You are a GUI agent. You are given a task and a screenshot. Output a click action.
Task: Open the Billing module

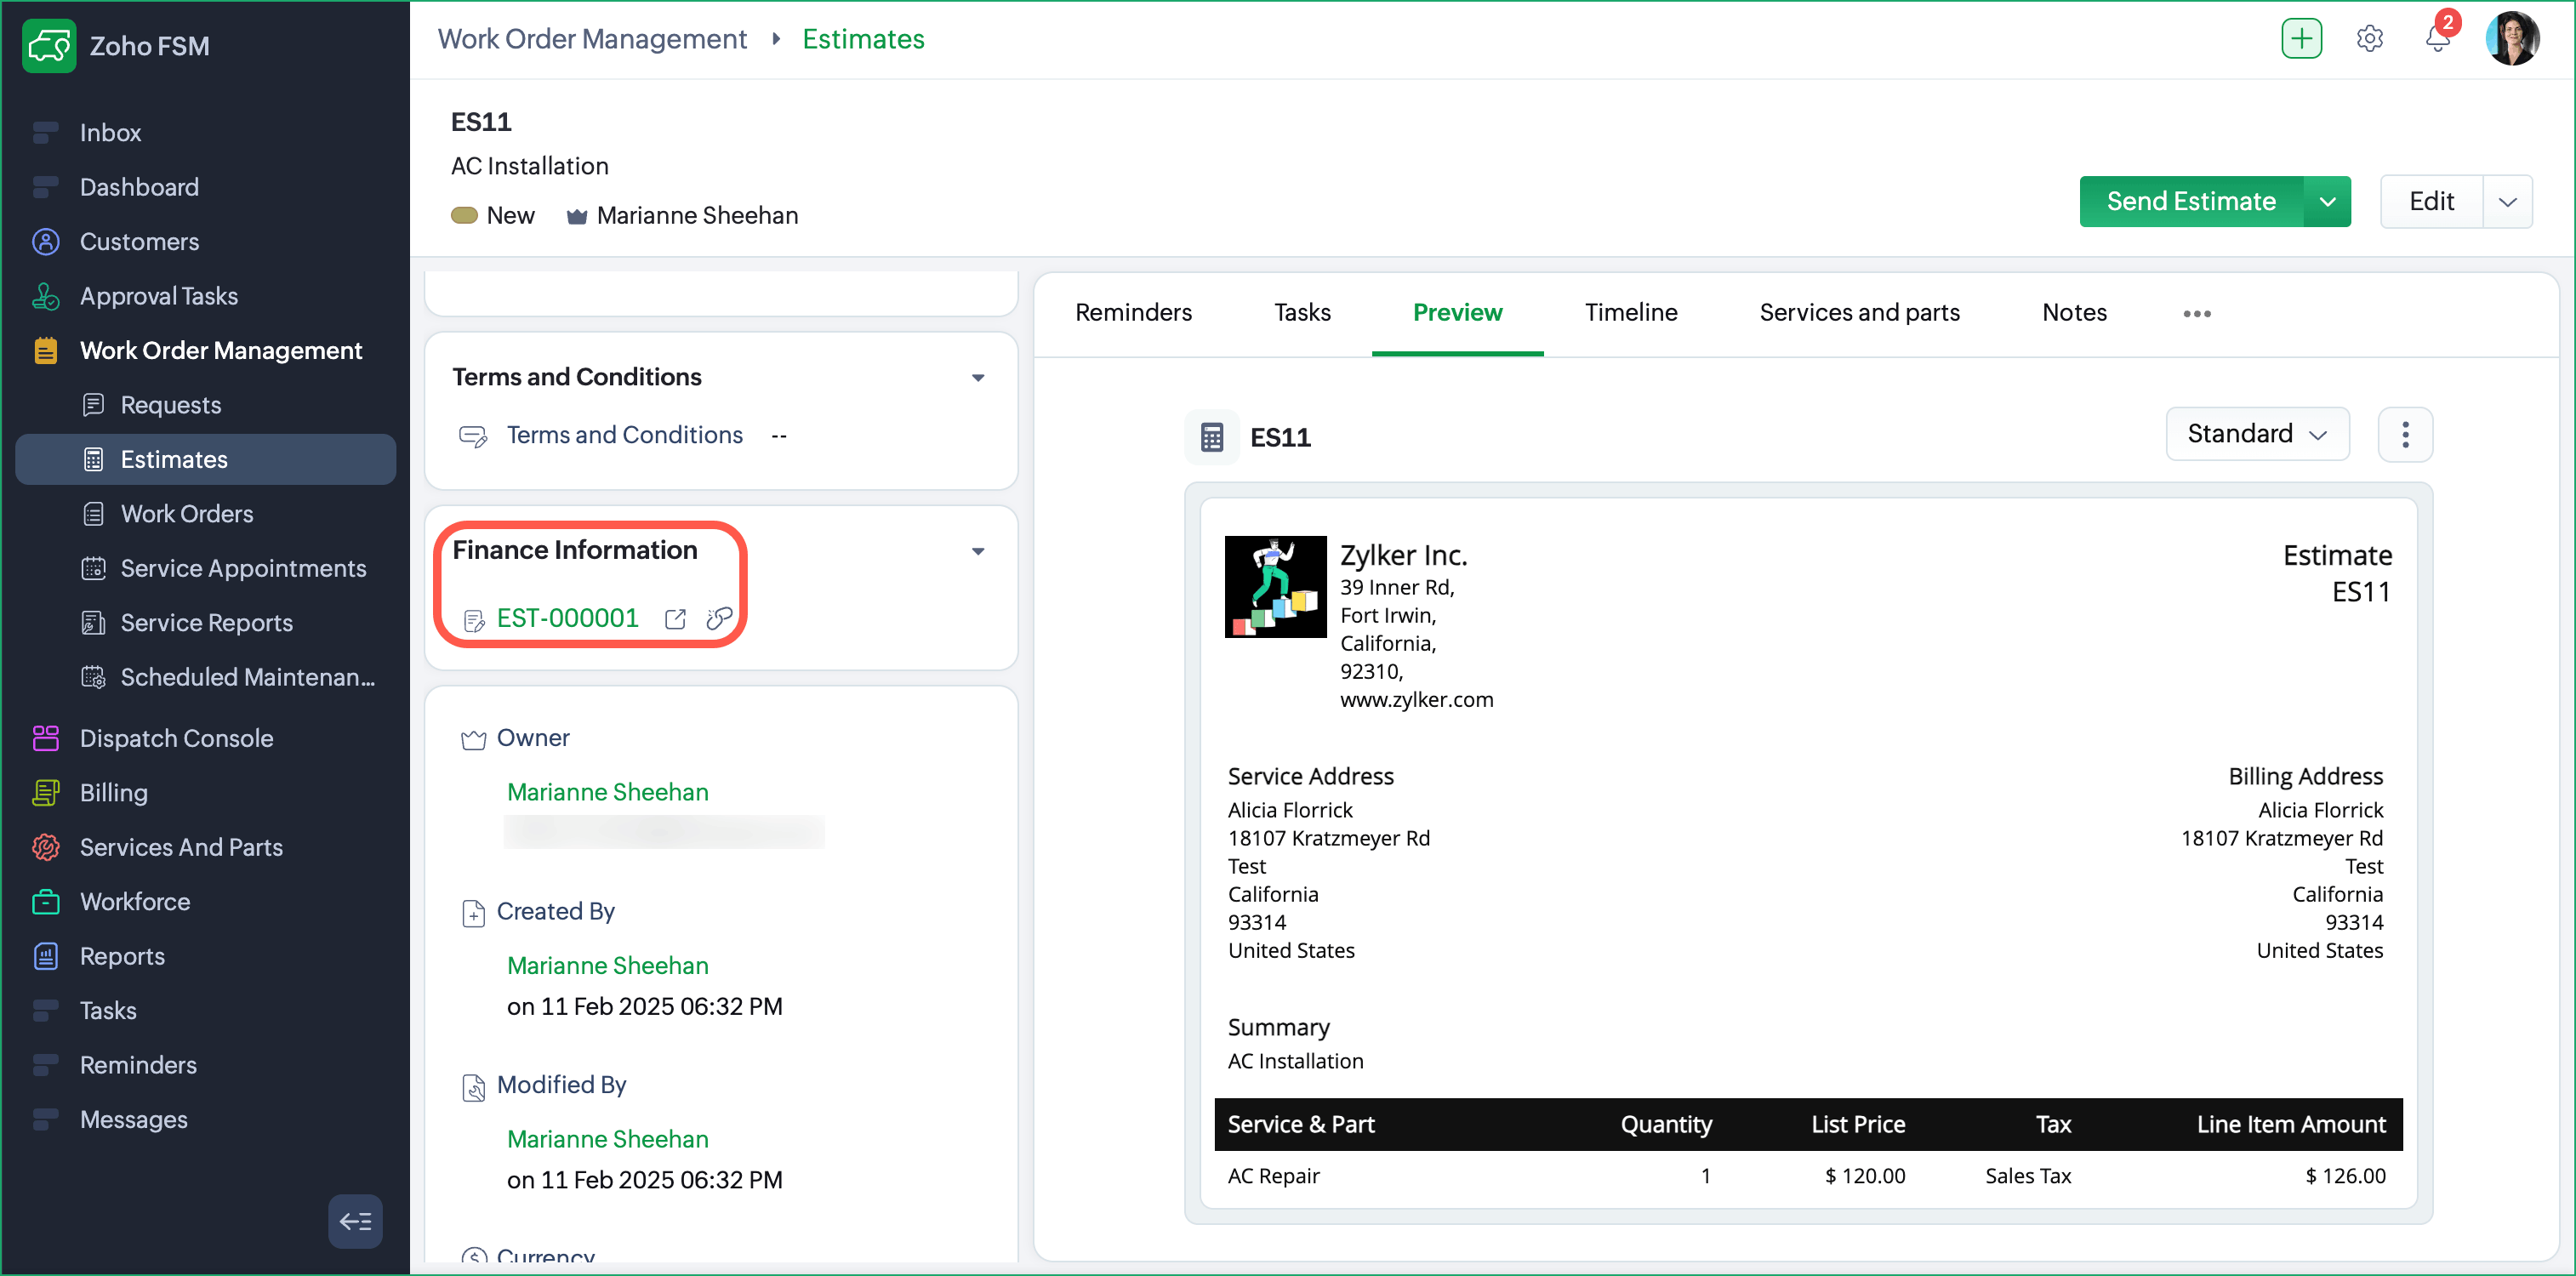point(113,793)
